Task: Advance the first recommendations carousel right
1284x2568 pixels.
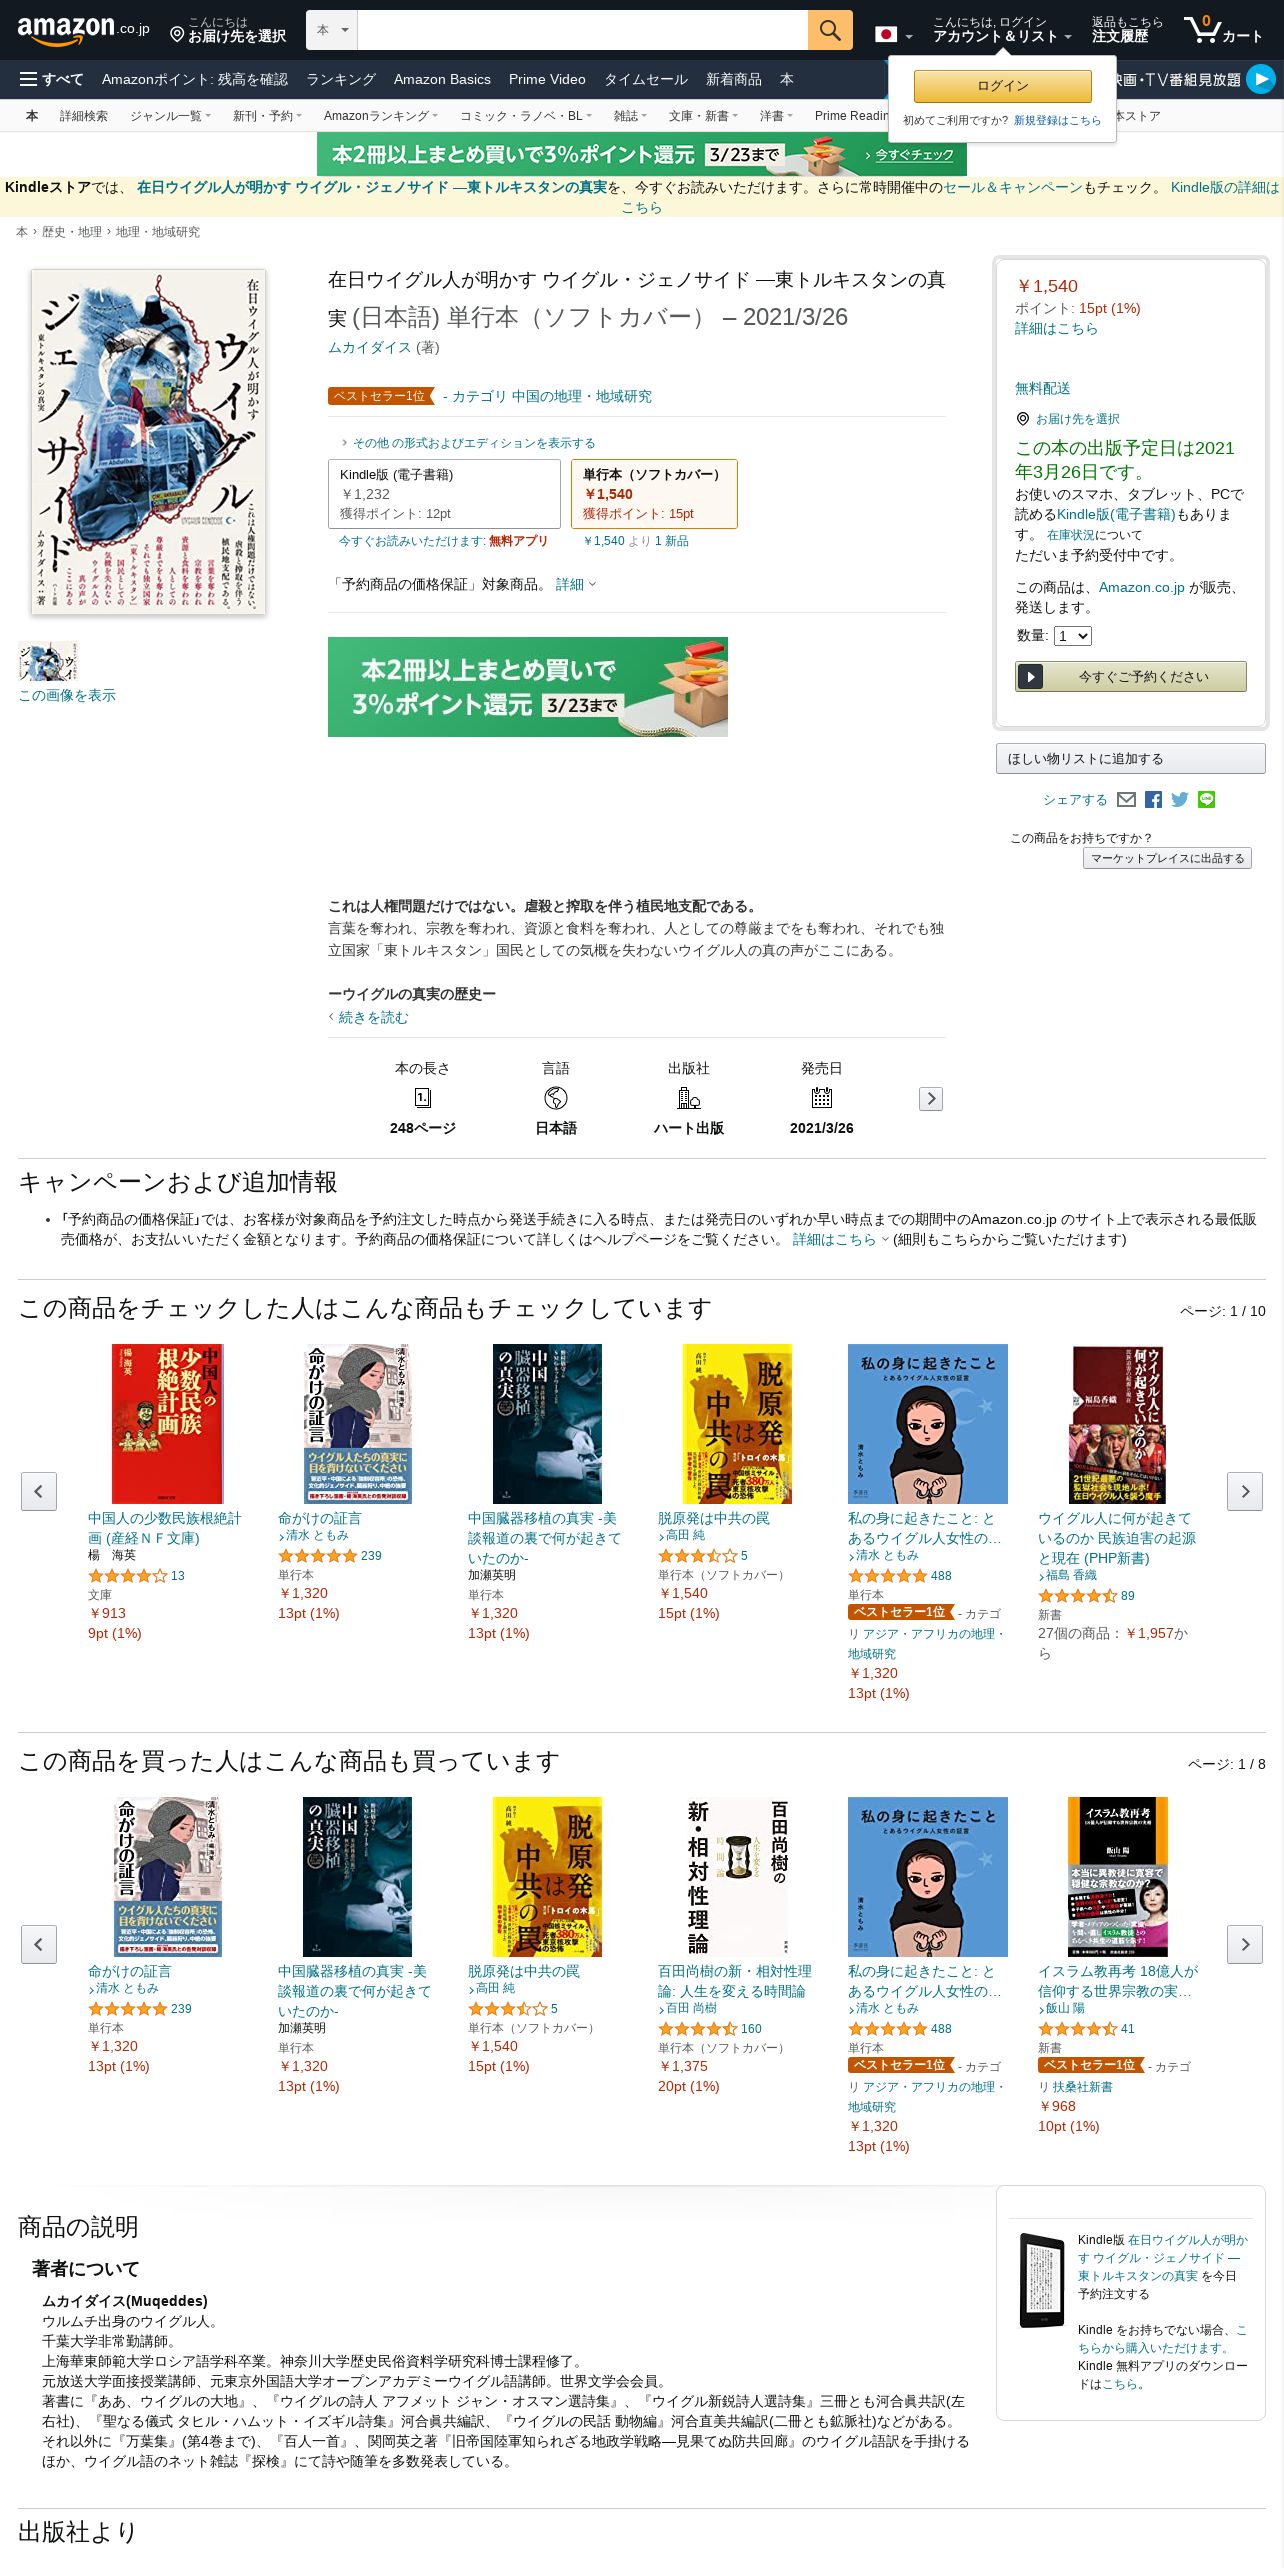Action: [1245, 1491]
